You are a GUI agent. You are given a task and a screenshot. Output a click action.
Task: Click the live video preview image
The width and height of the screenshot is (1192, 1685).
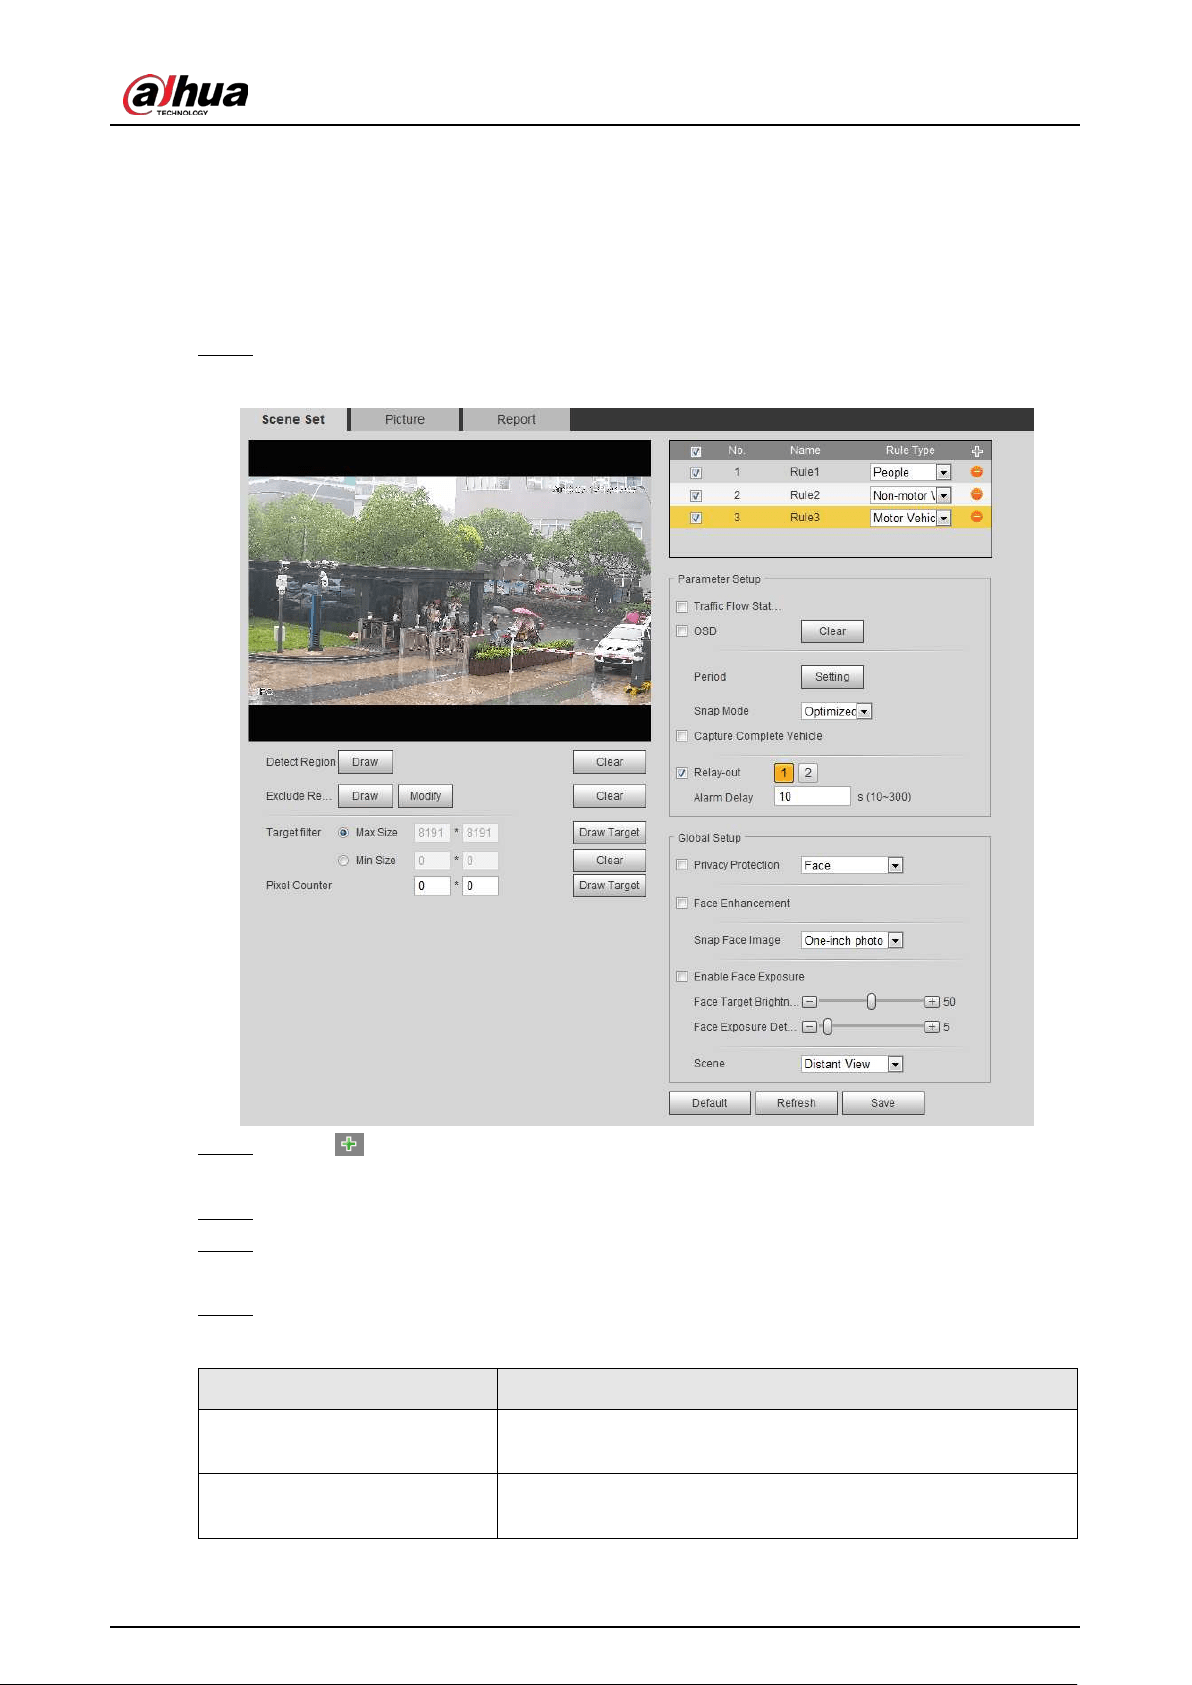point(449,591)
